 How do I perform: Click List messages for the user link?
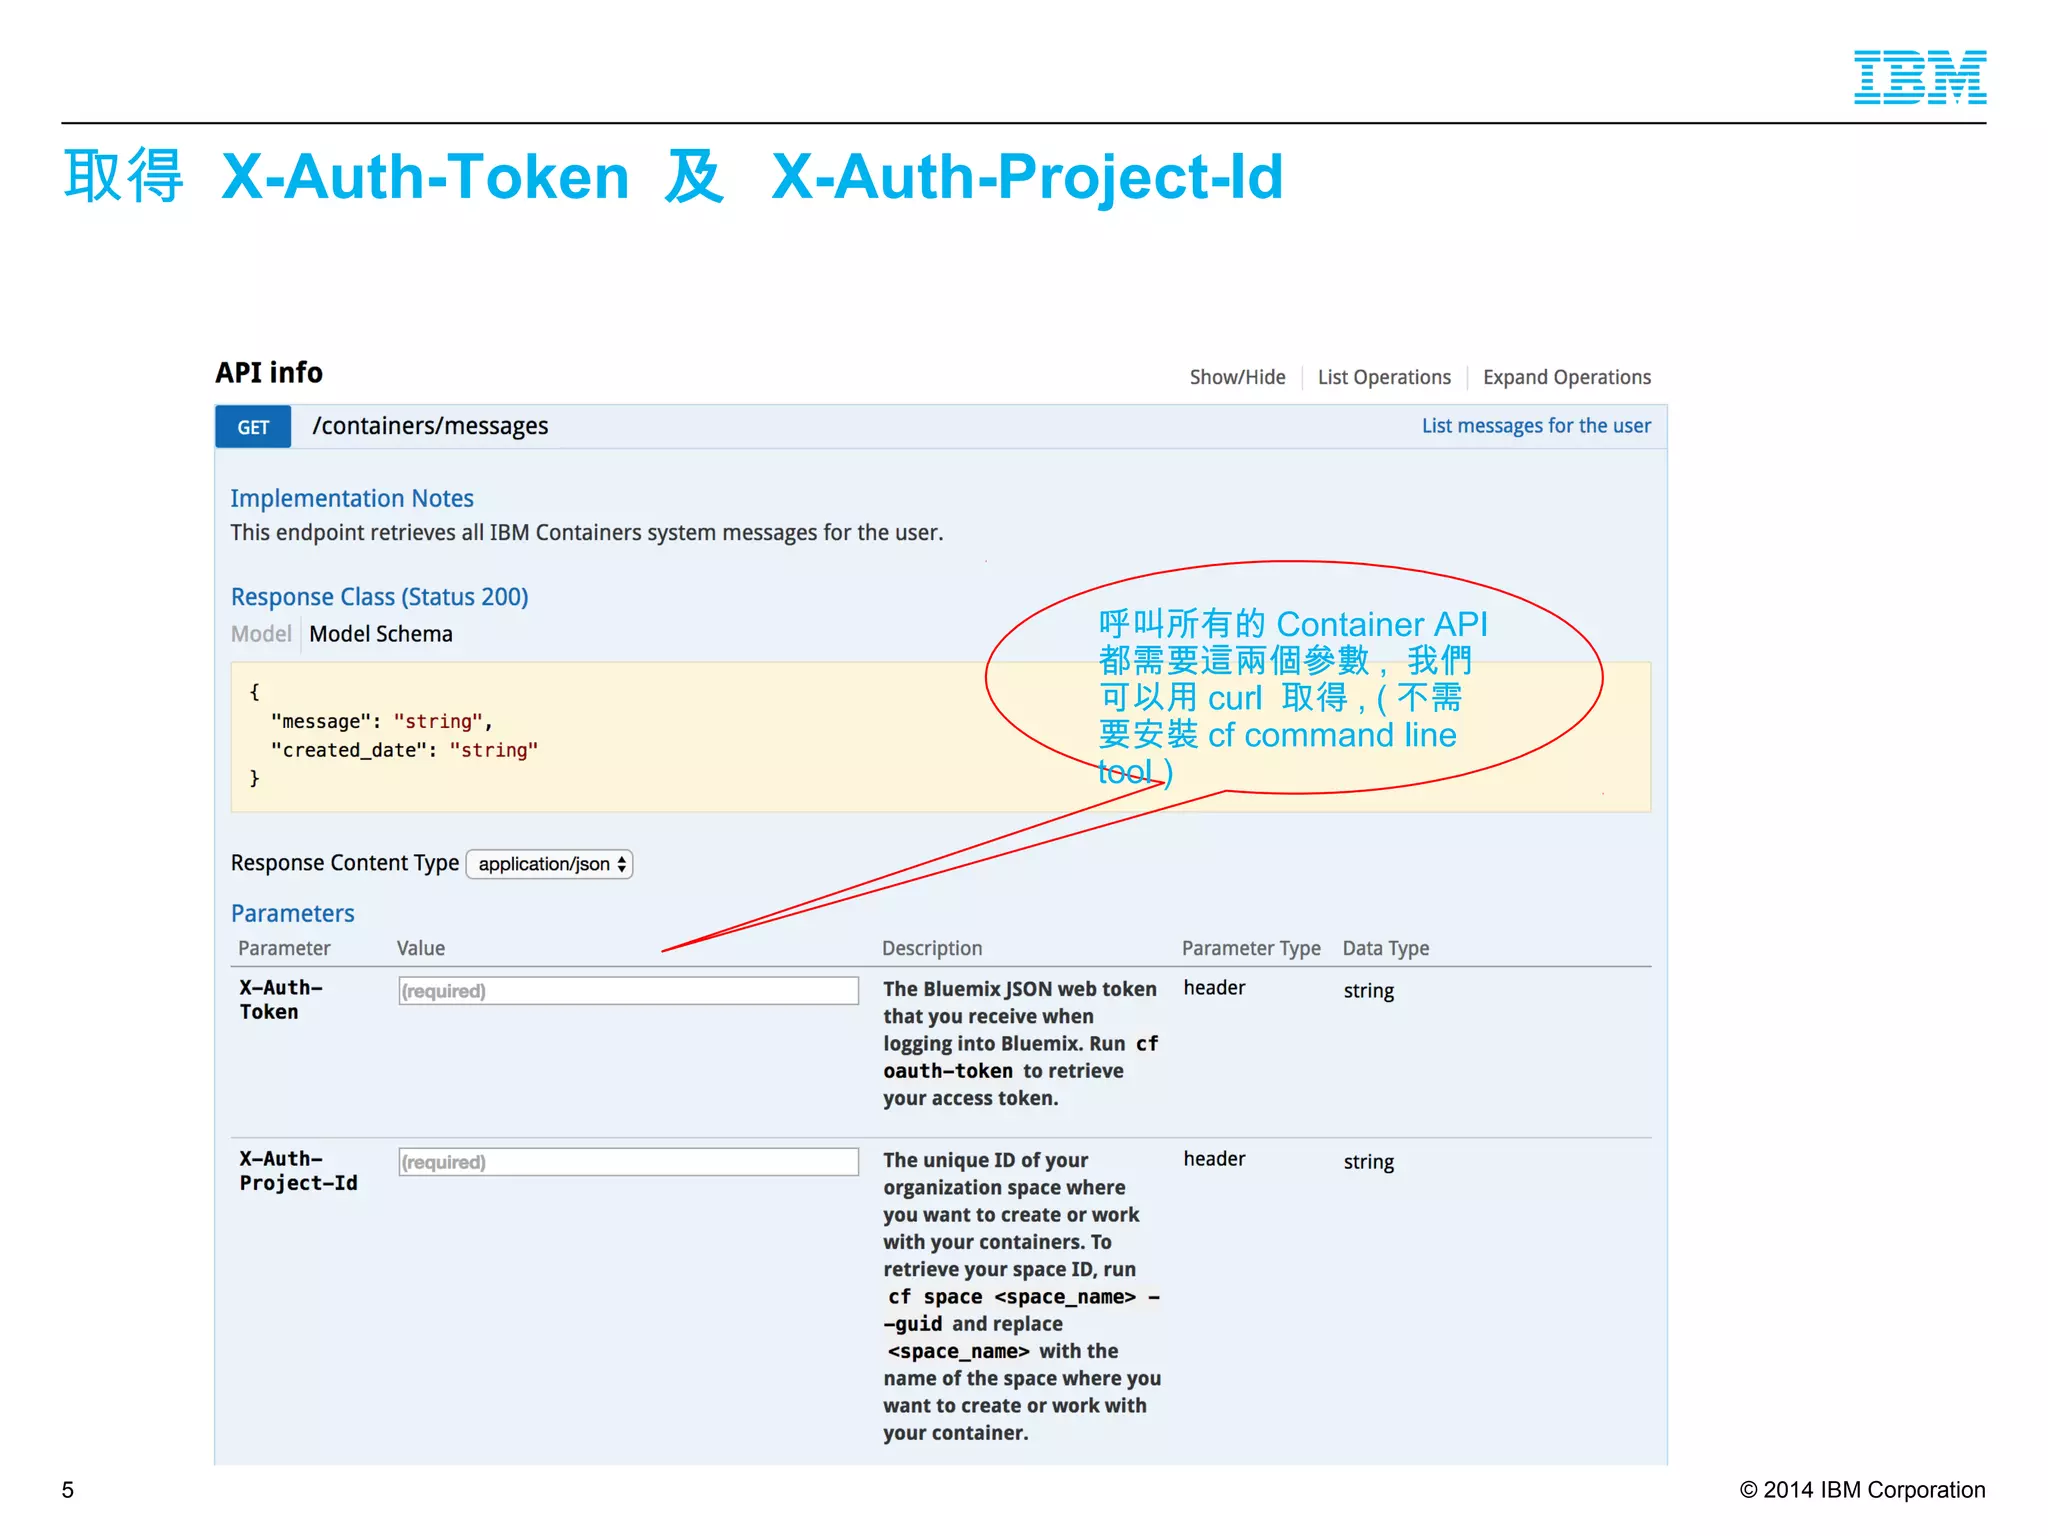1536,426
